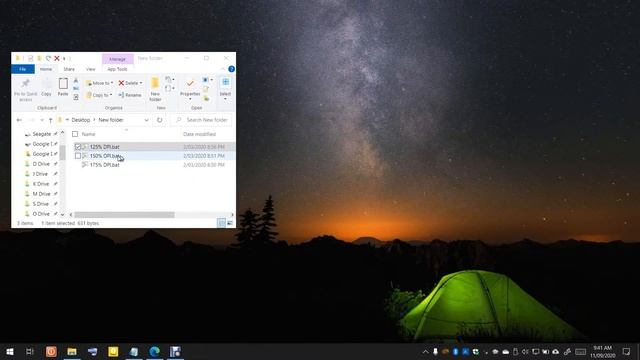Expand the address bar history dropdown

pos(147,120)
